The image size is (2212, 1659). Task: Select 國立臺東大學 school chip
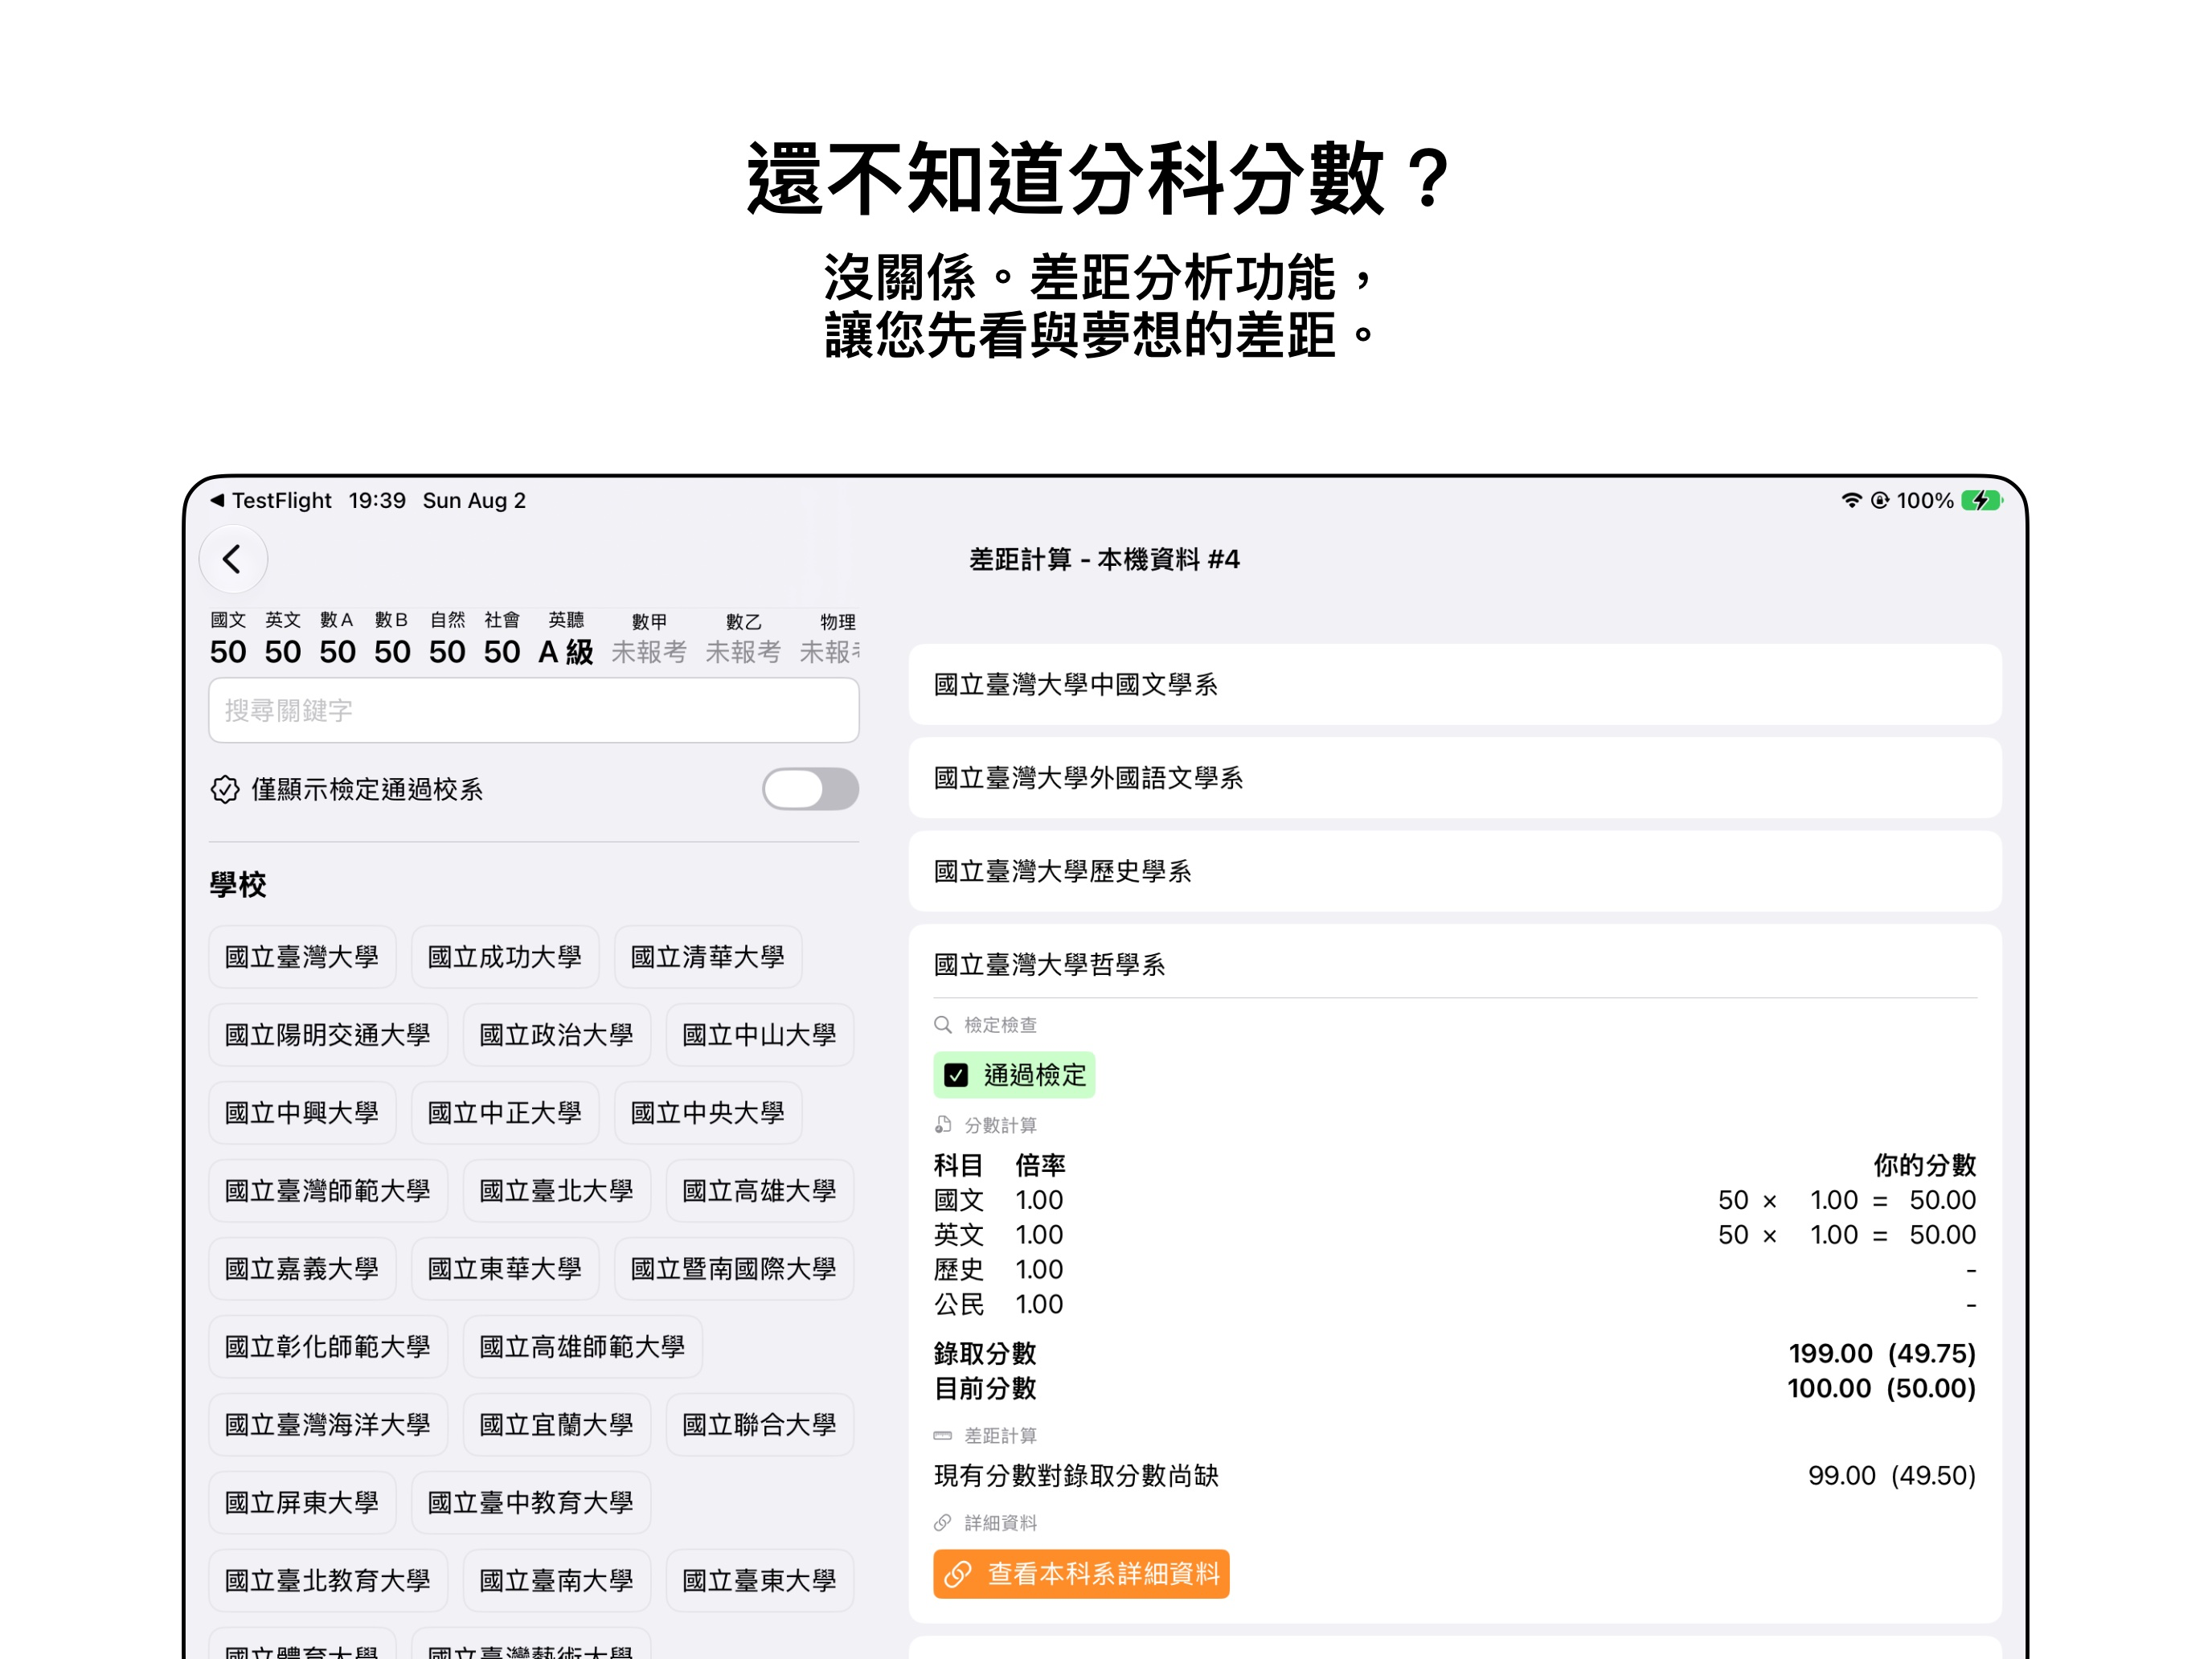coord(760,1581)
